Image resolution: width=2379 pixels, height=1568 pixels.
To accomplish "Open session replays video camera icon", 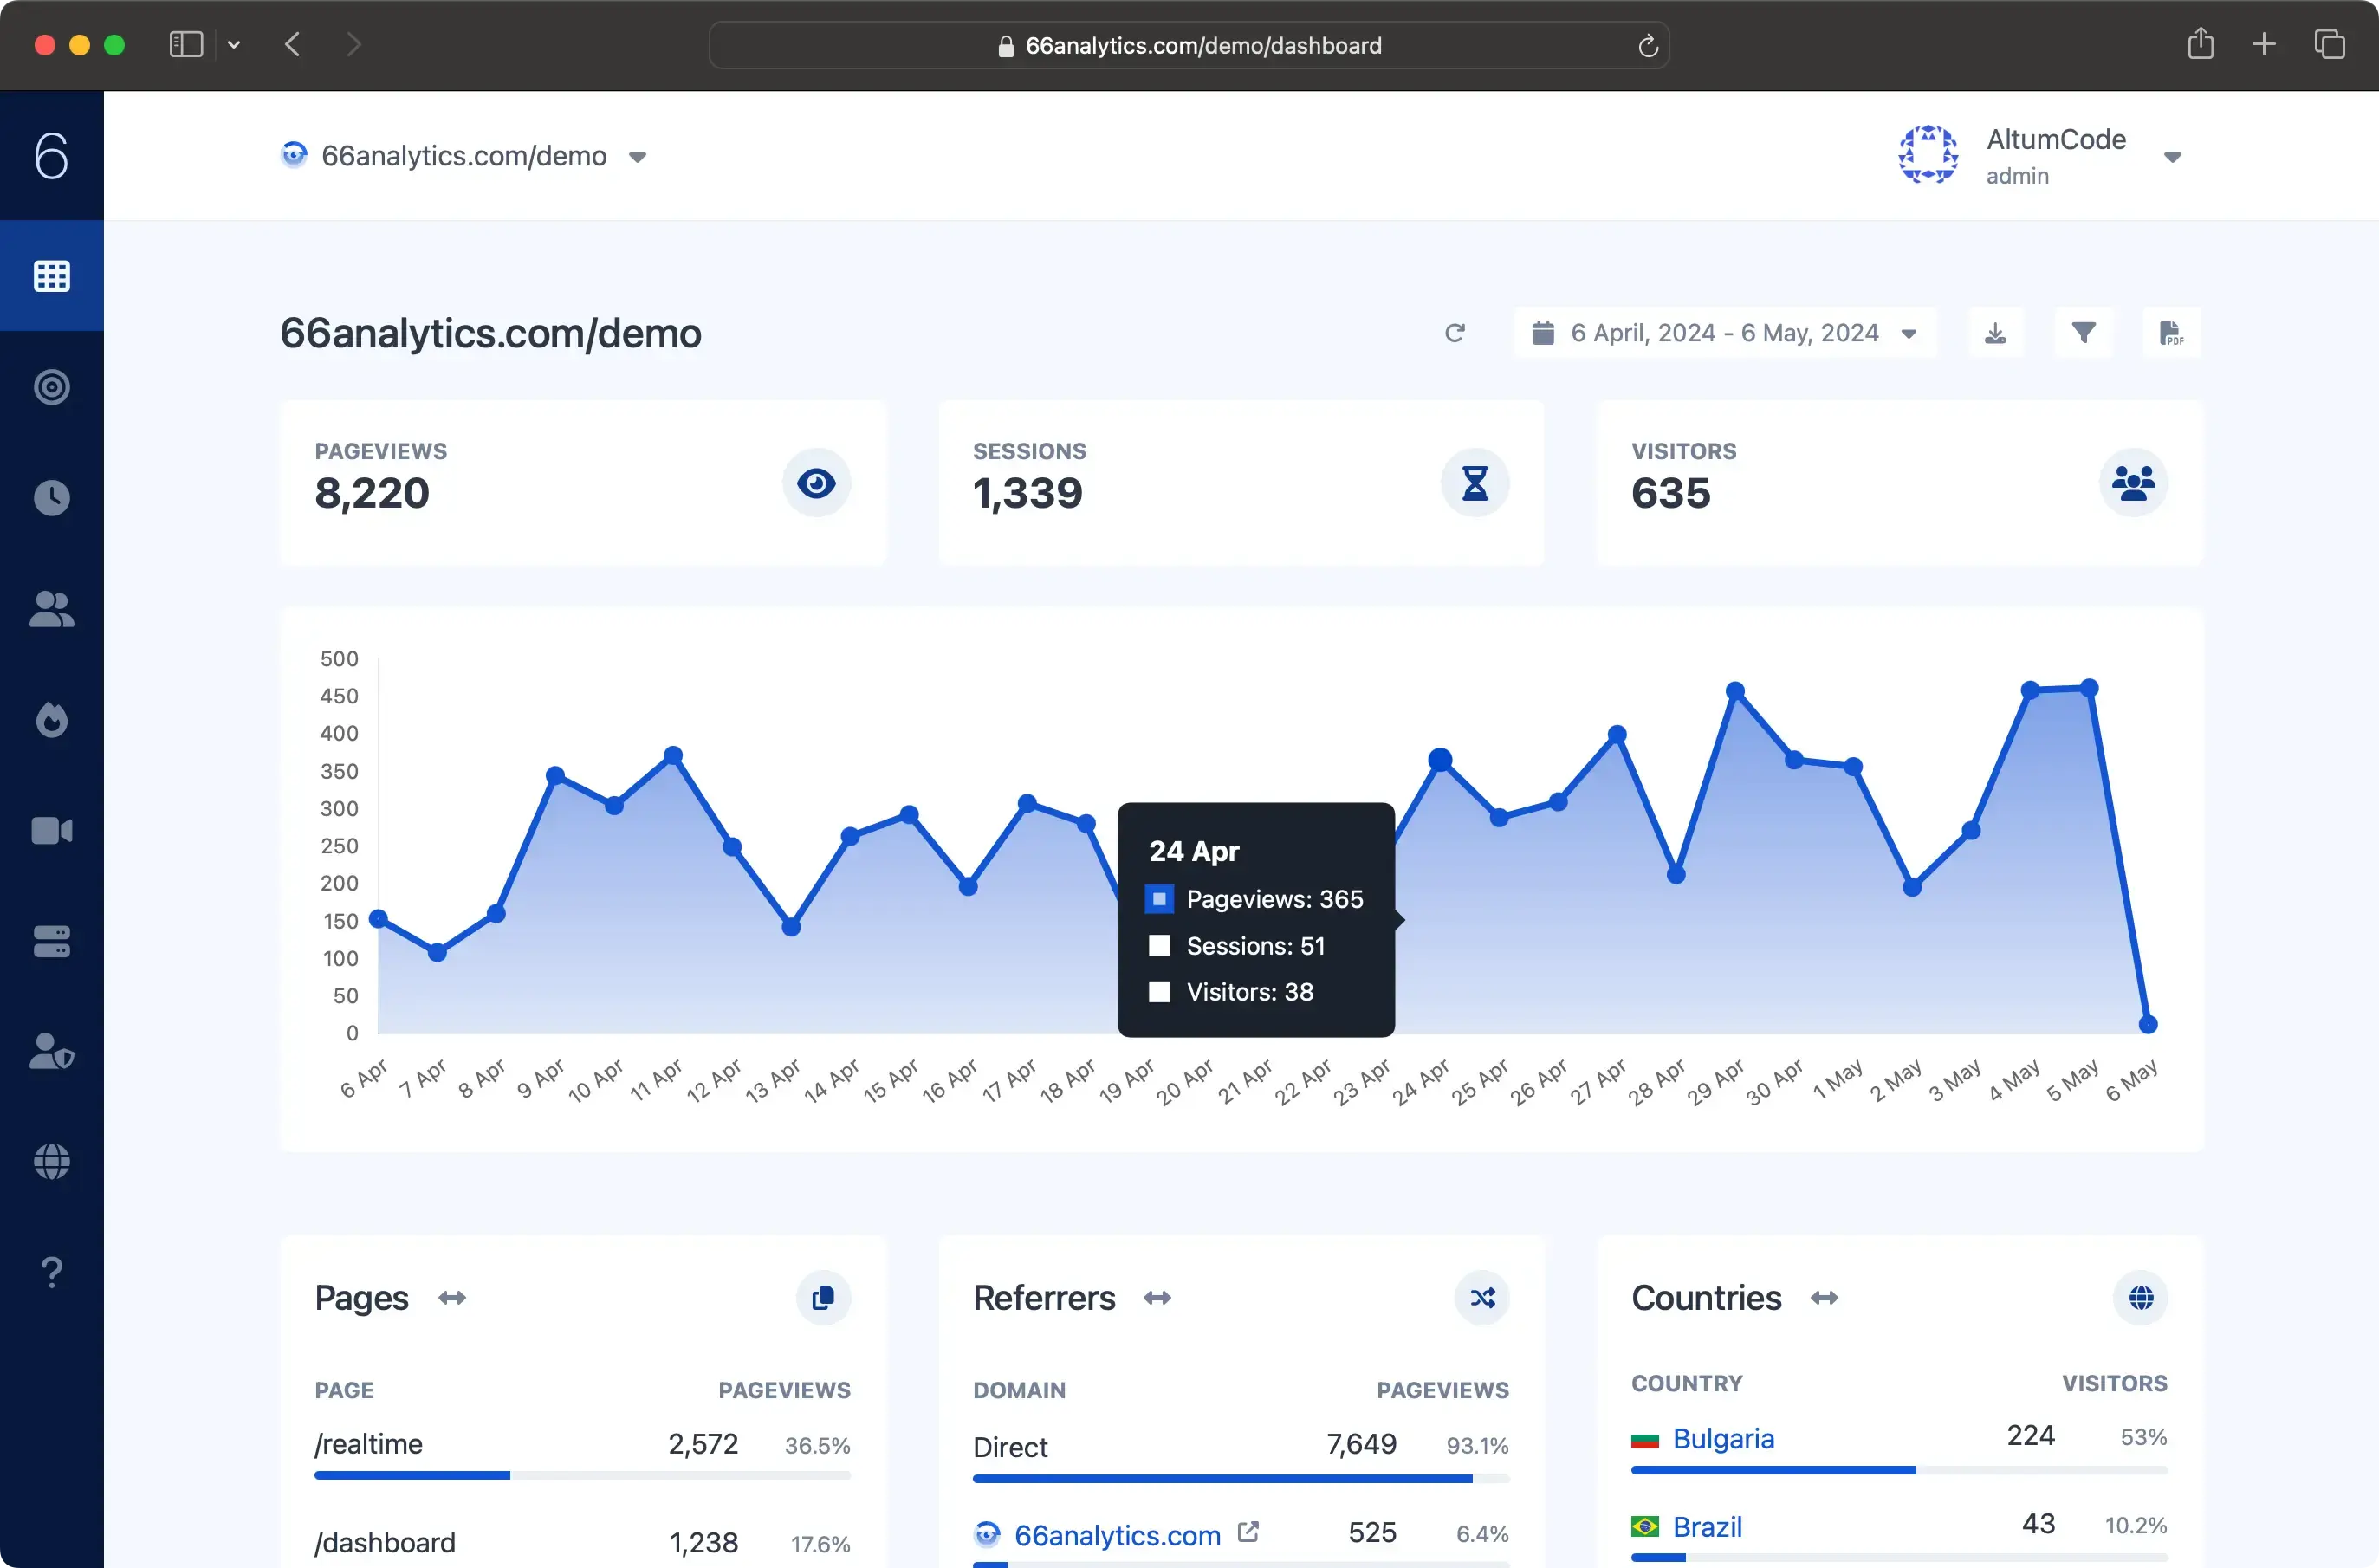I will 52,831.
